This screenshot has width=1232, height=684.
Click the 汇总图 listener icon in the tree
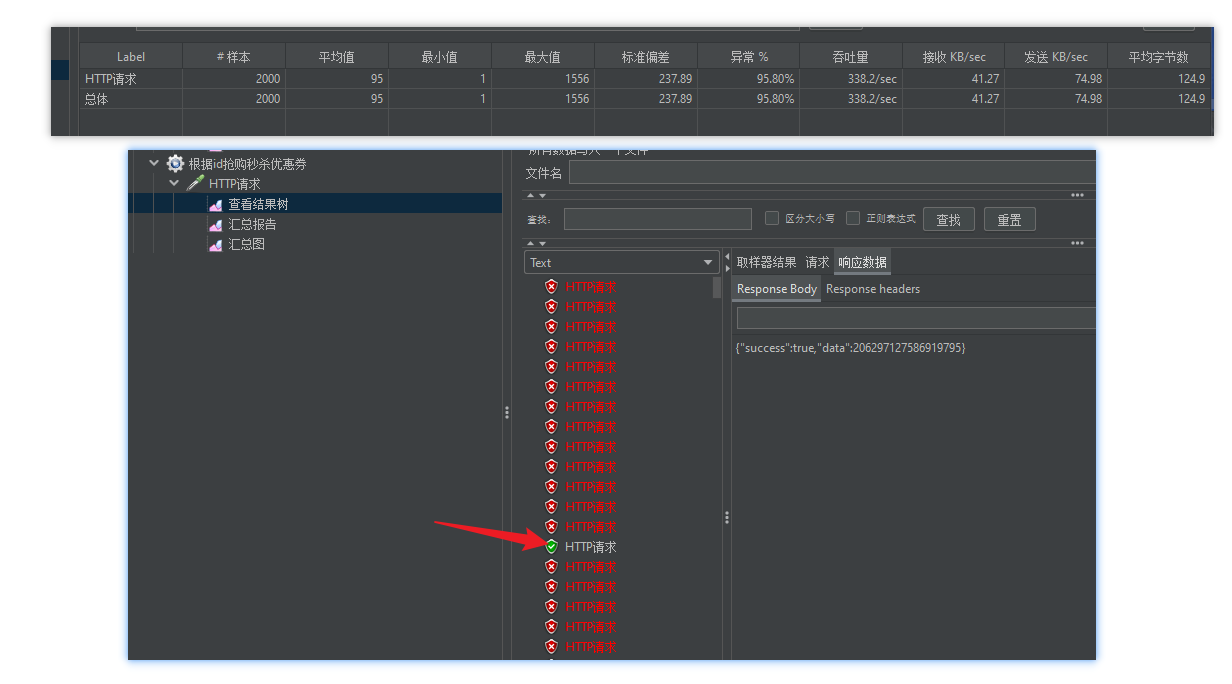215,244
